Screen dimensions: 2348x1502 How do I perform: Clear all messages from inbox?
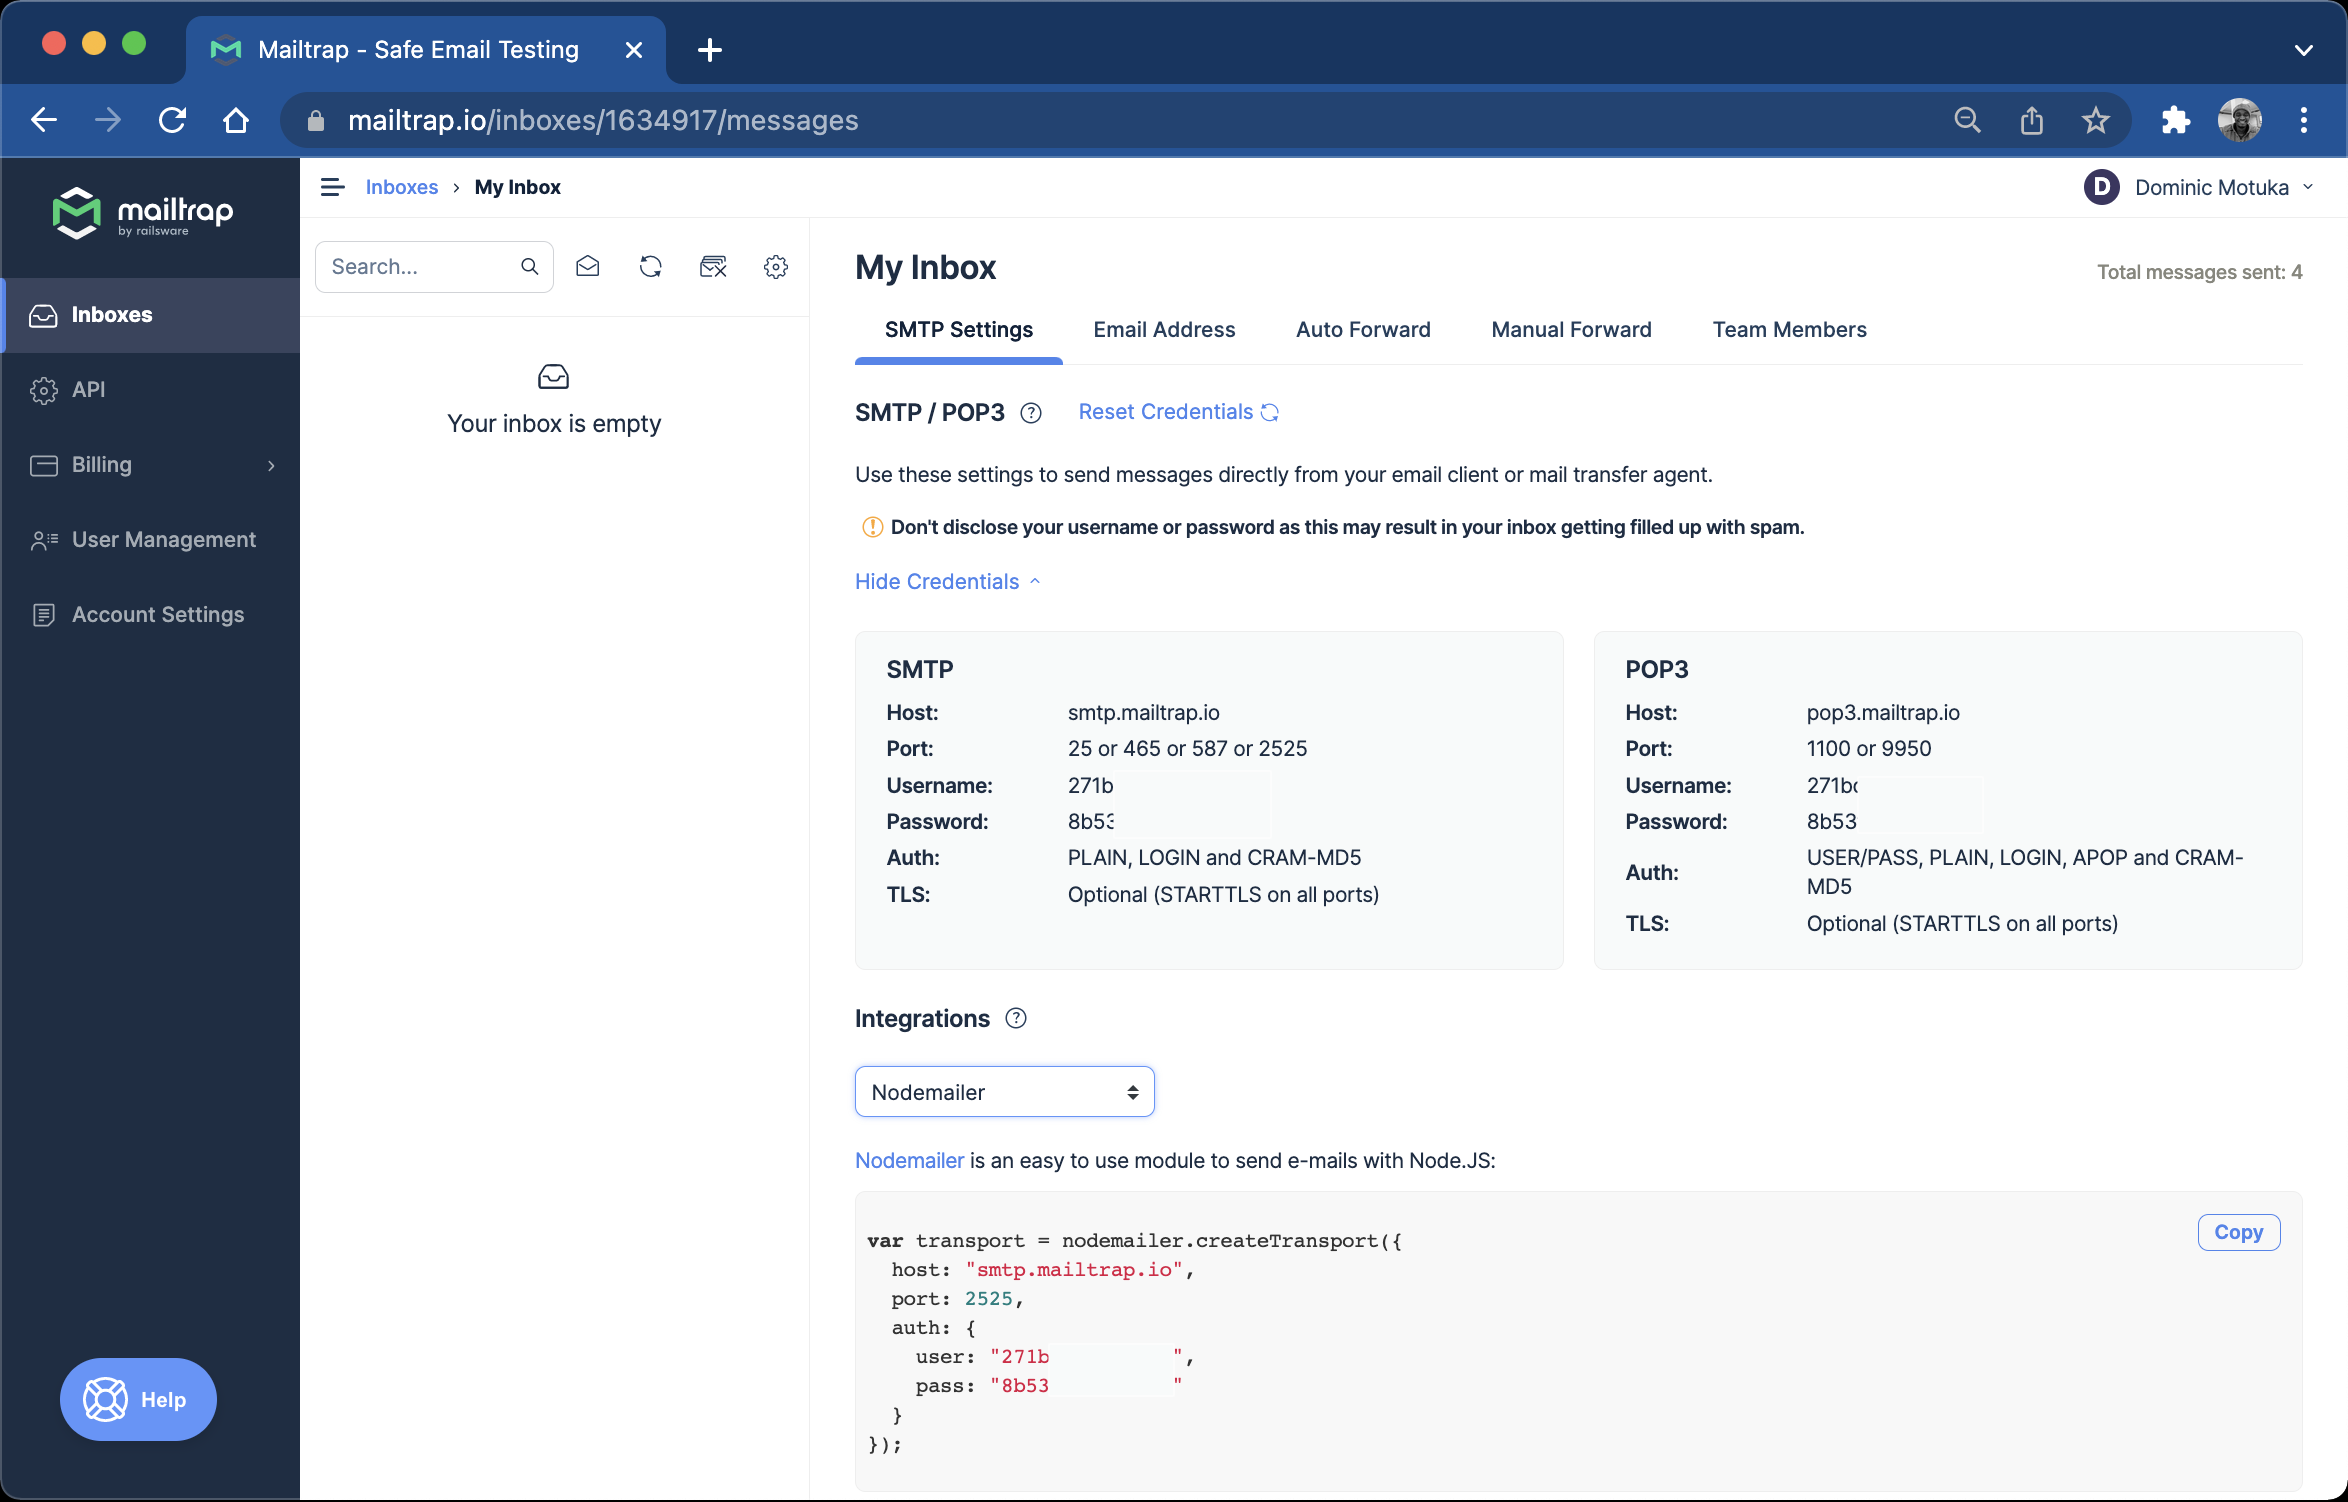713,266
